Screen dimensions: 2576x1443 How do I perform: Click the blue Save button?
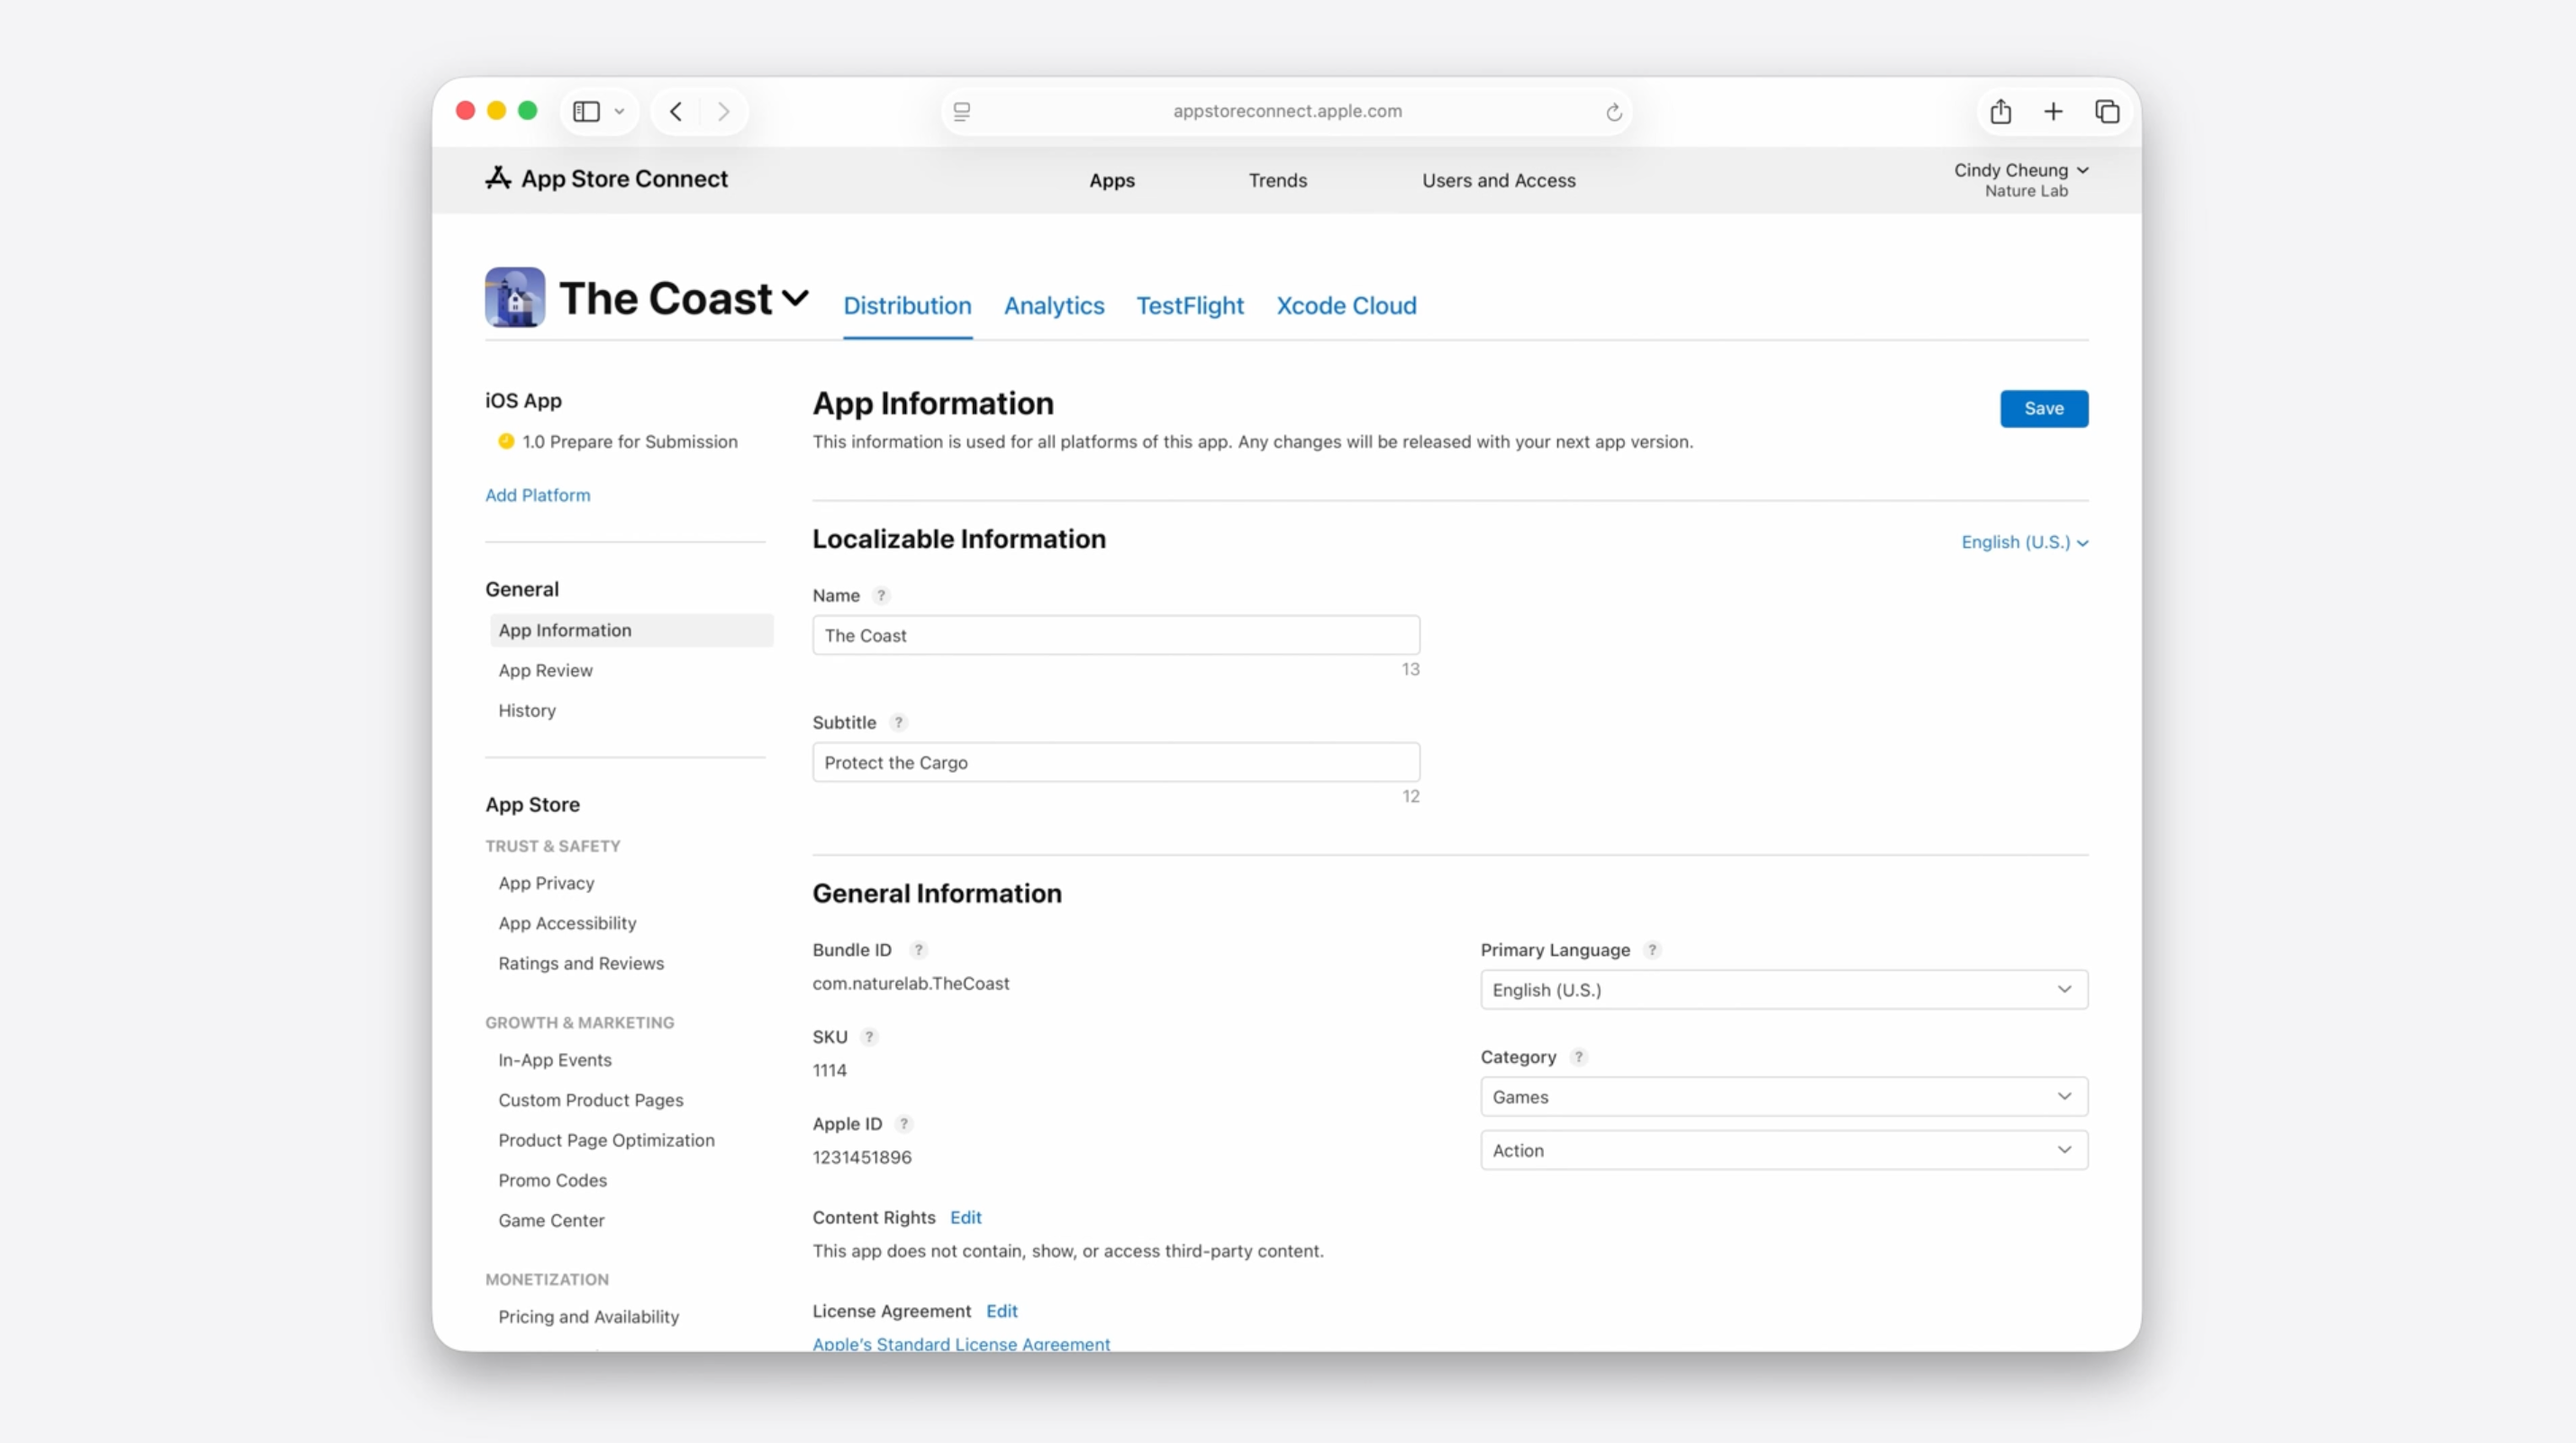2043,408
